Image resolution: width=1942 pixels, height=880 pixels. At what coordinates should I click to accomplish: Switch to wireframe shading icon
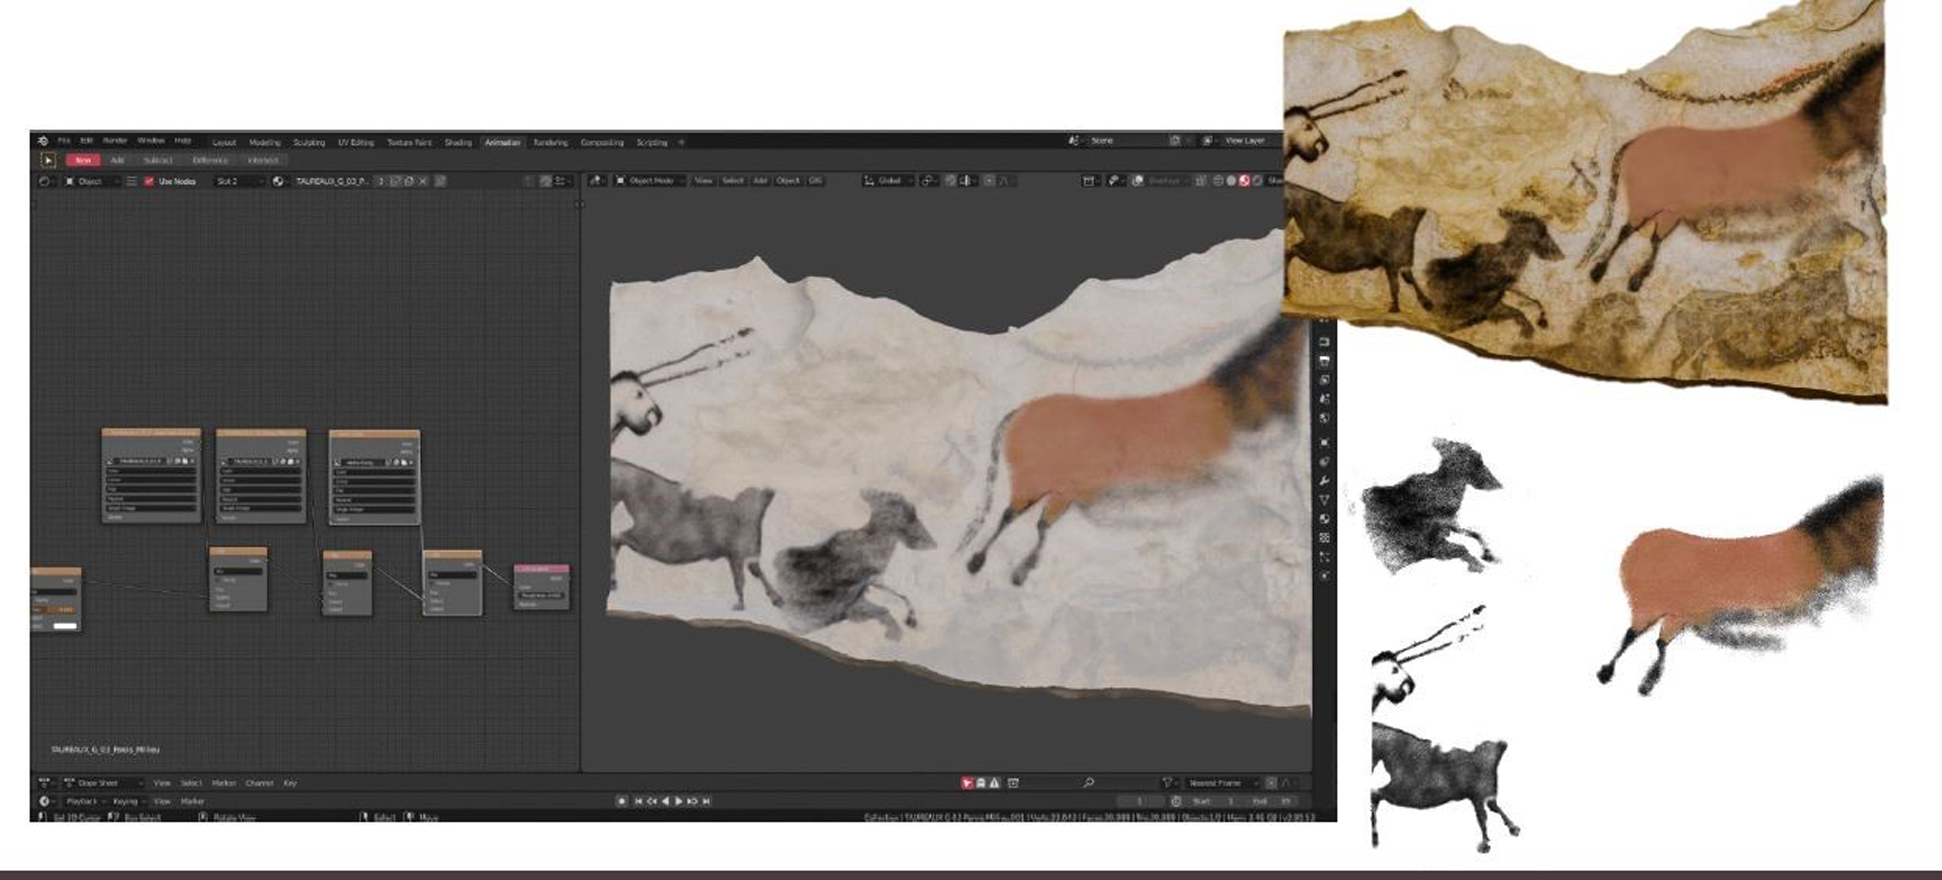1218,181
